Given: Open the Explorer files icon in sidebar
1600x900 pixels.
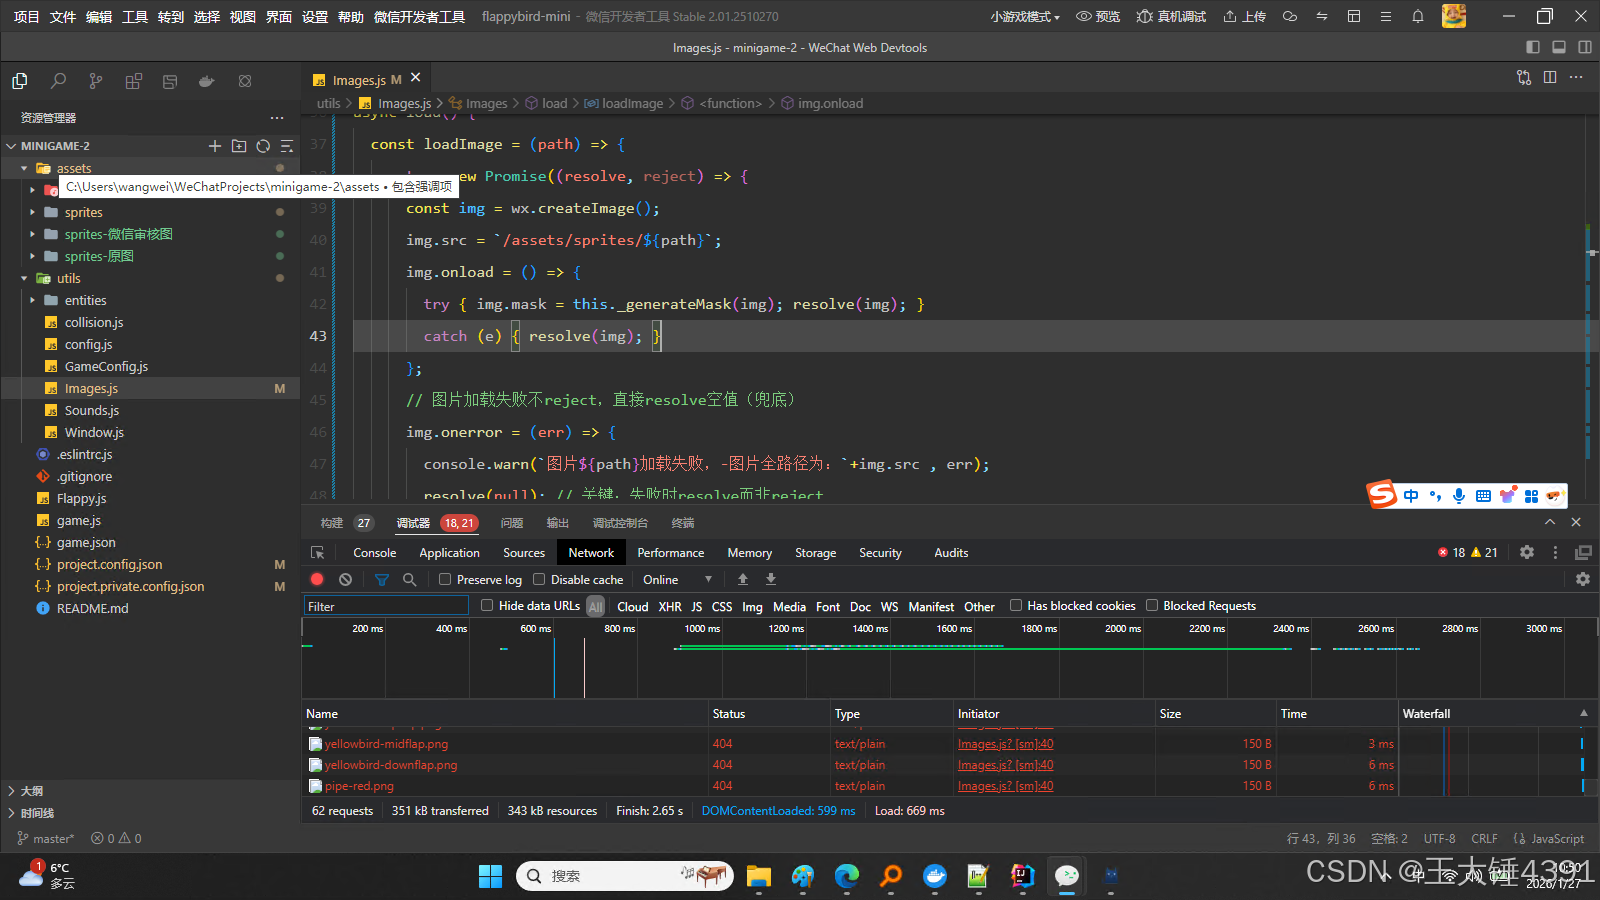Looking at the screenshot, I should (20, 81).
